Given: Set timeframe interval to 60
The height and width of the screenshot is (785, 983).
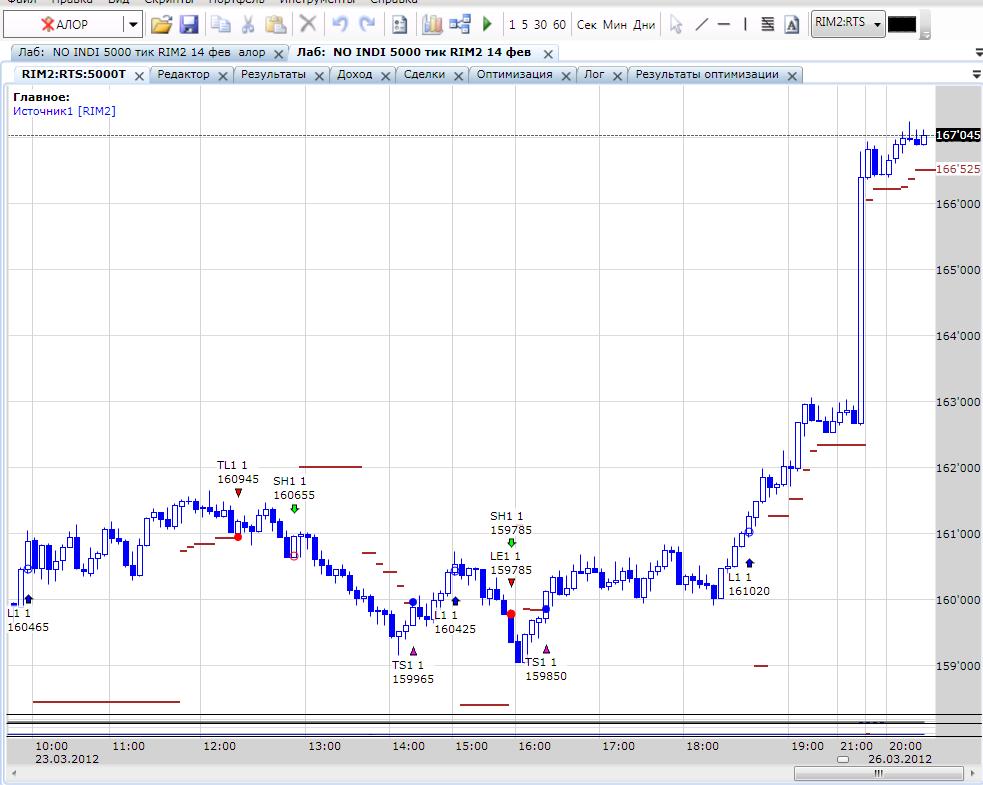Looking at the screenshot, I should 559,25.
